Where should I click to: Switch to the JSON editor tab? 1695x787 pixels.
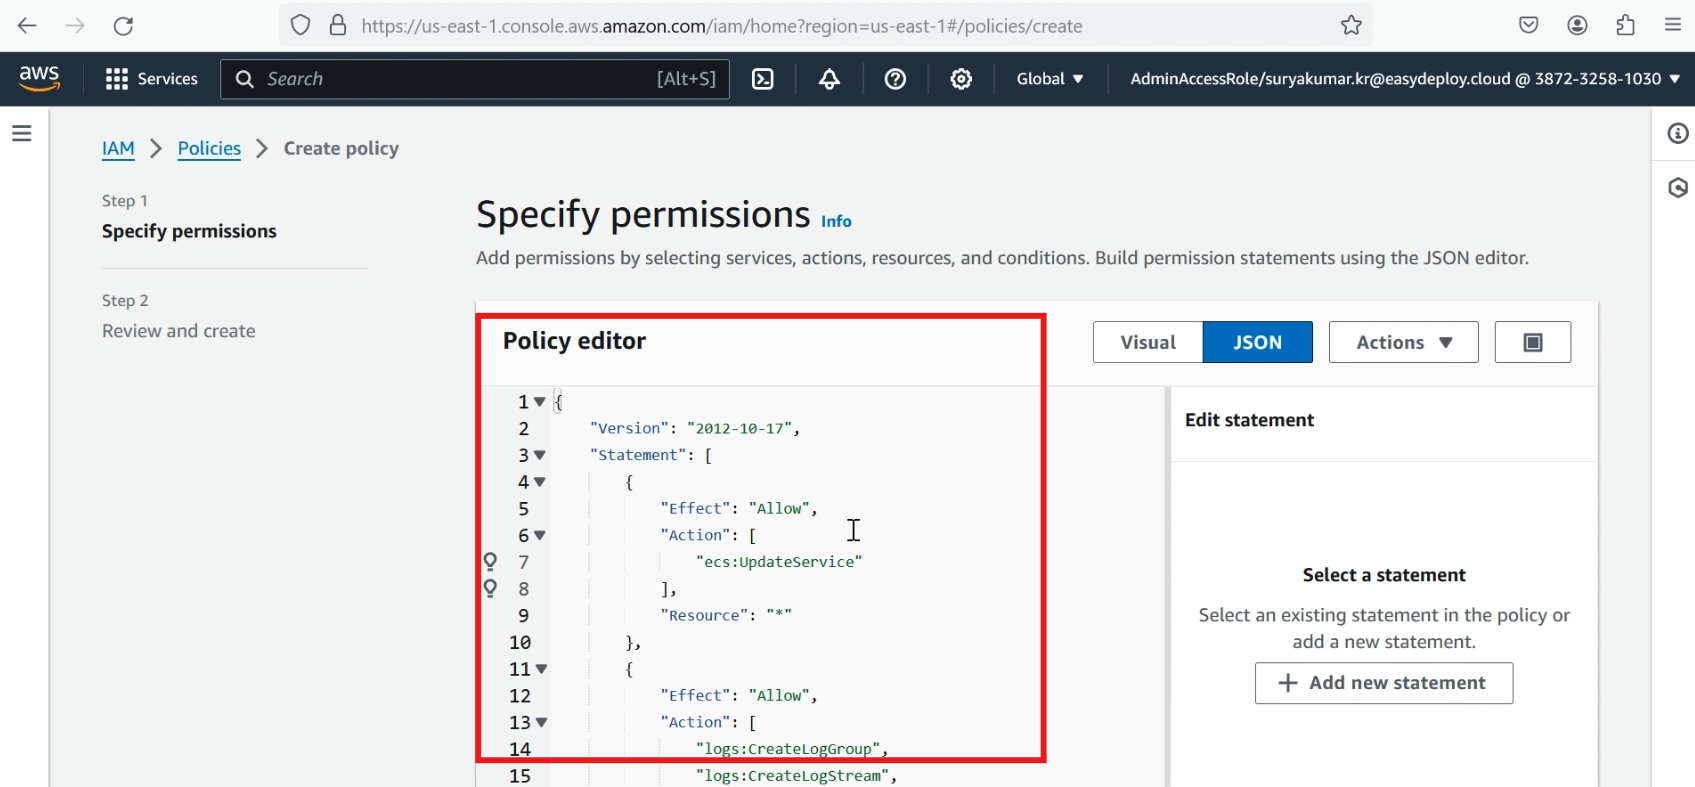[1257, 342]
